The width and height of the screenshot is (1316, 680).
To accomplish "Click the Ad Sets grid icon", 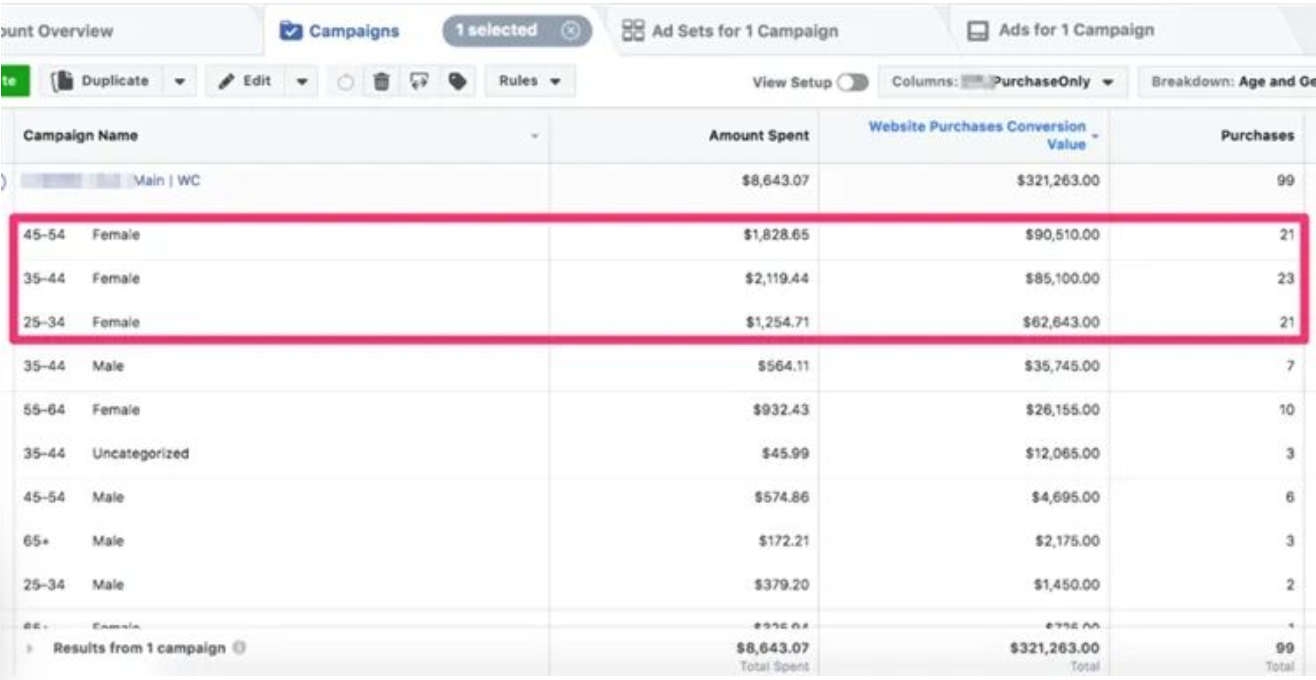I will (633, 31).
